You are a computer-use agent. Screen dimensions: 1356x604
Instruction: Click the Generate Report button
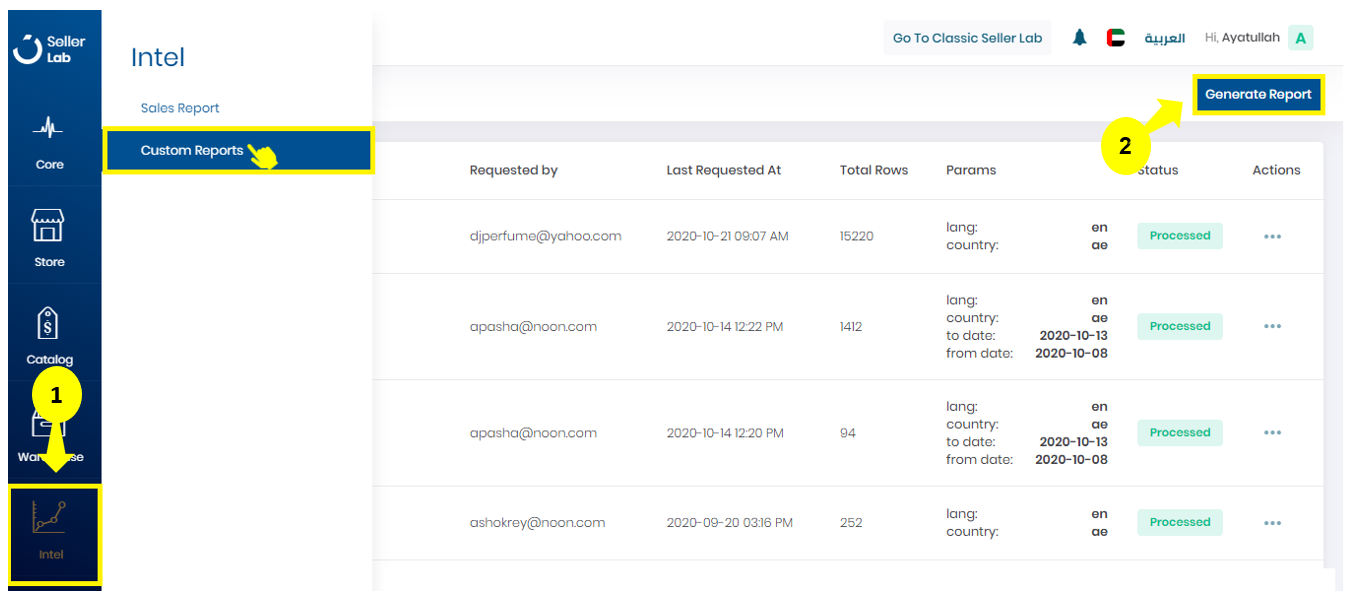click(x=1258, y=95)
